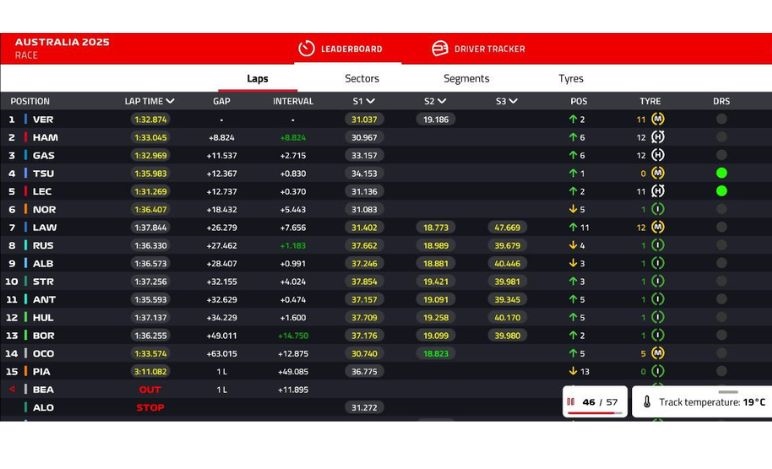
Task: Click LAW's grey DRS indicator
Action: [721, 227]
